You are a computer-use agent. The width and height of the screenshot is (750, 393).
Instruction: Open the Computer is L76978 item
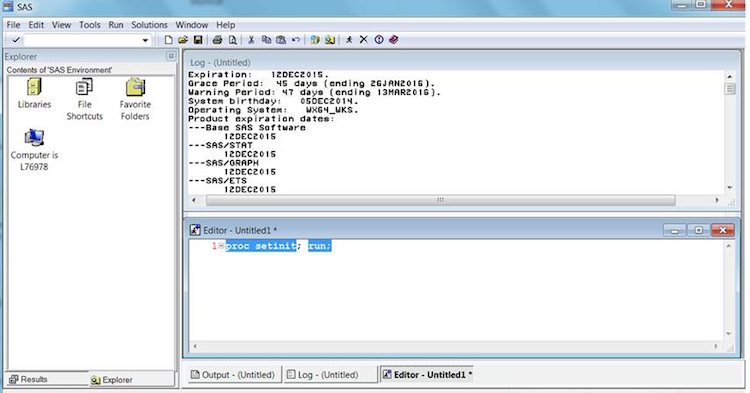[34, 150]
